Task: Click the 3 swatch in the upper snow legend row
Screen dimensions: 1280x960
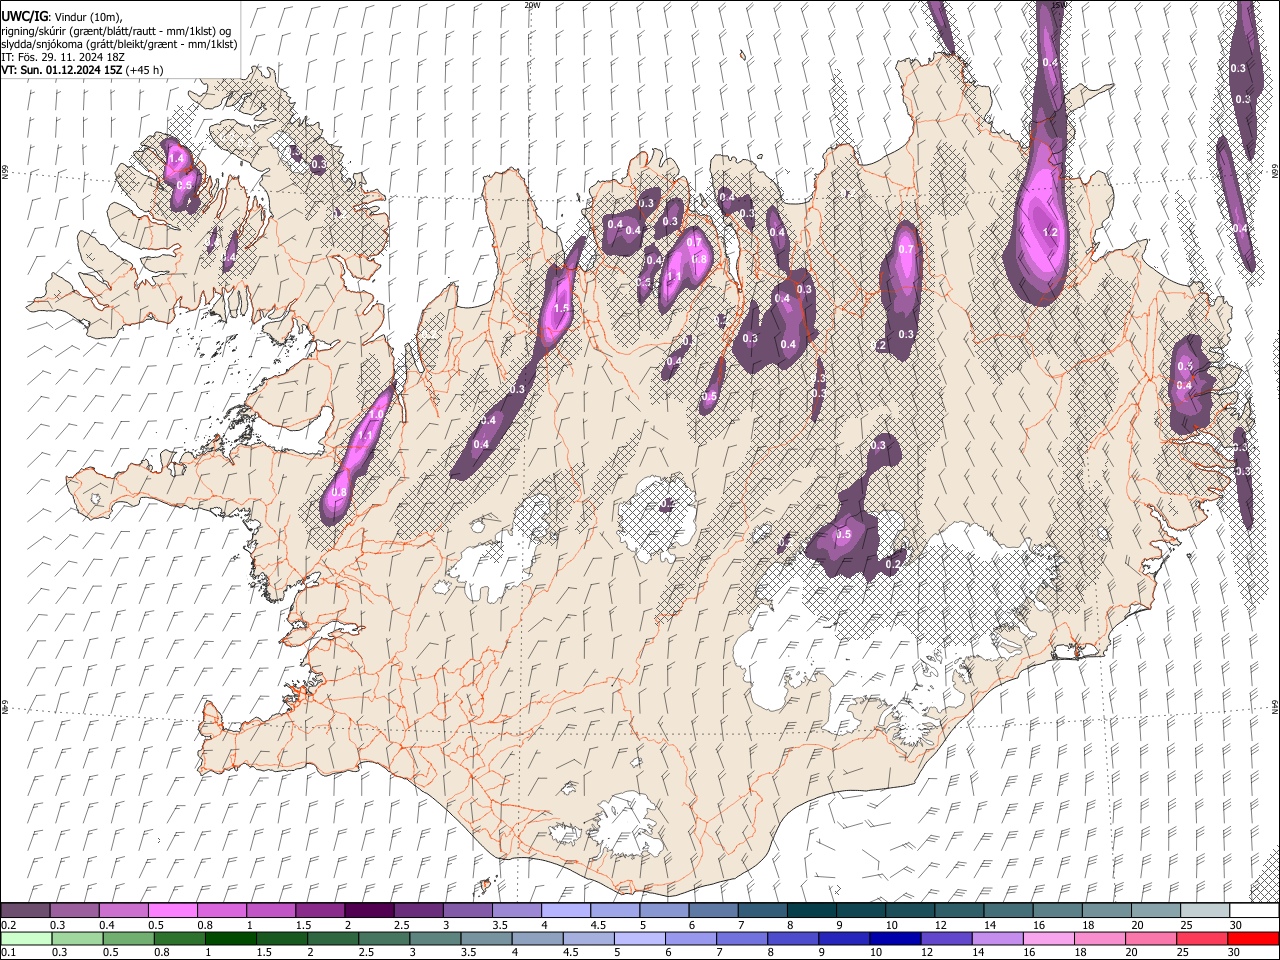Action: pos(467,911)
